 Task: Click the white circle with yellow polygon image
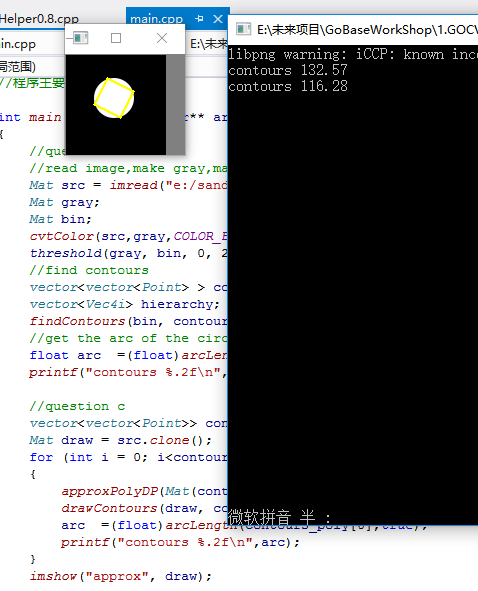pos(114,98)
